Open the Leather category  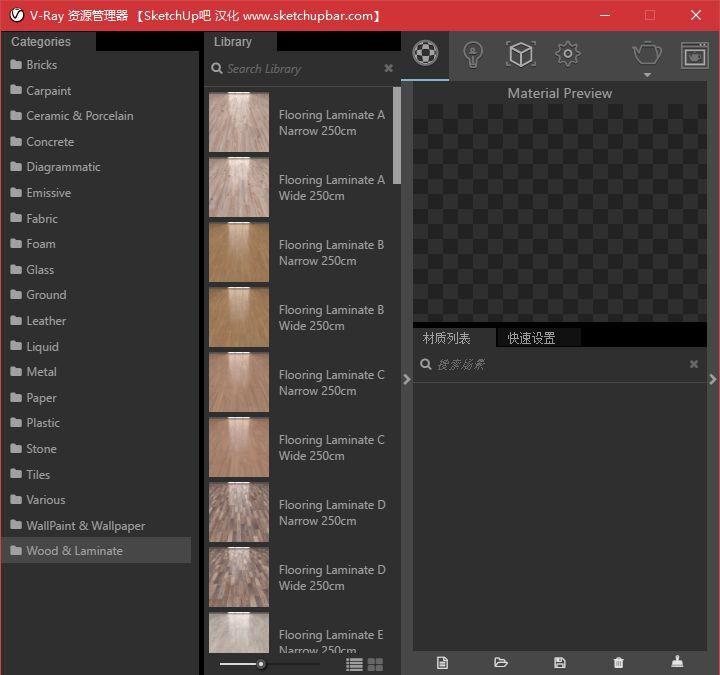click(38, 321)
